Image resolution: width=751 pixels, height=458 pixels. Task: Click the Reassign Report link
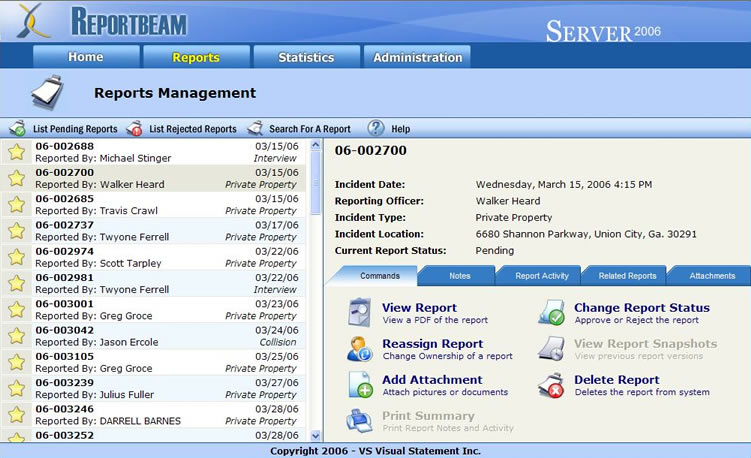pos(432,344)
